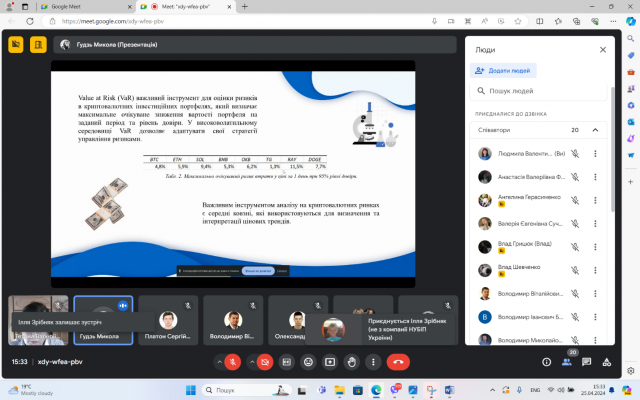
Task: Switch to the Meet xdy-wfea-pbv browser tab
Action: (x=186, y=7)
